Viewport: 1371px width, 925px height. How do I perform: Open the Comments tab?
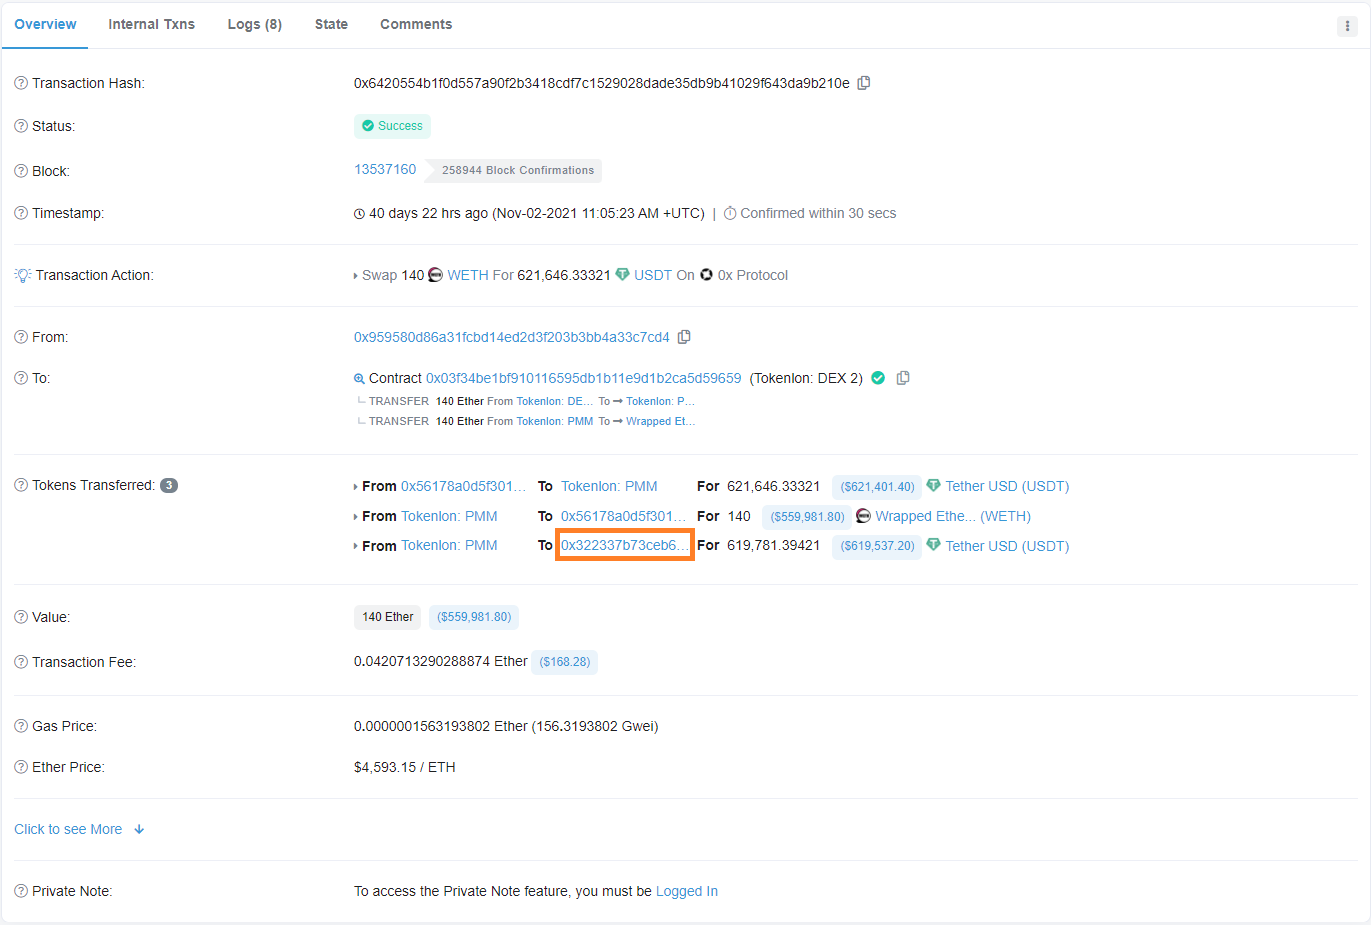[x=416, y=24]
